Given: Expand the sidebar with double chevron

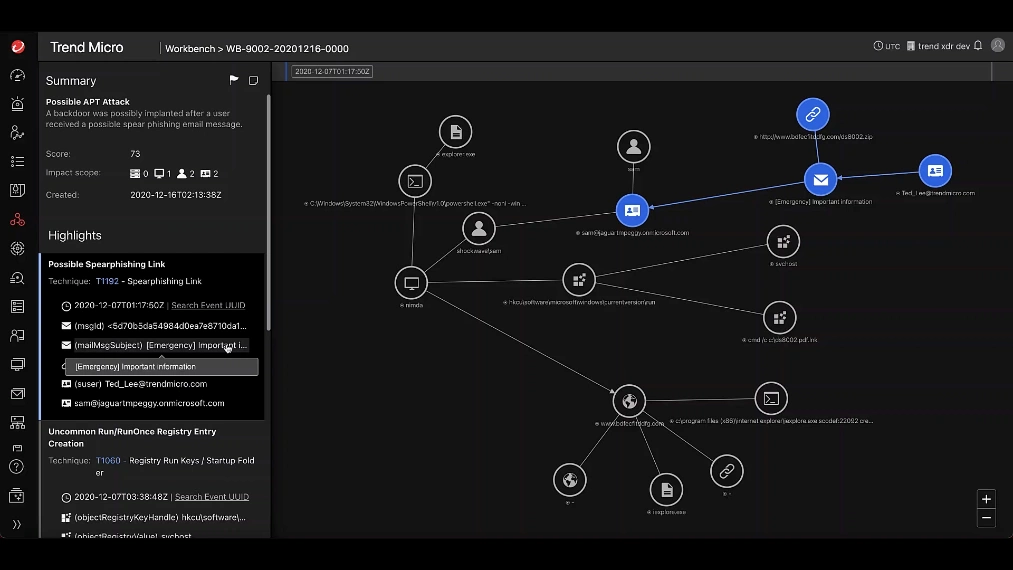Looking at the screenshot, I should (17, 524).
